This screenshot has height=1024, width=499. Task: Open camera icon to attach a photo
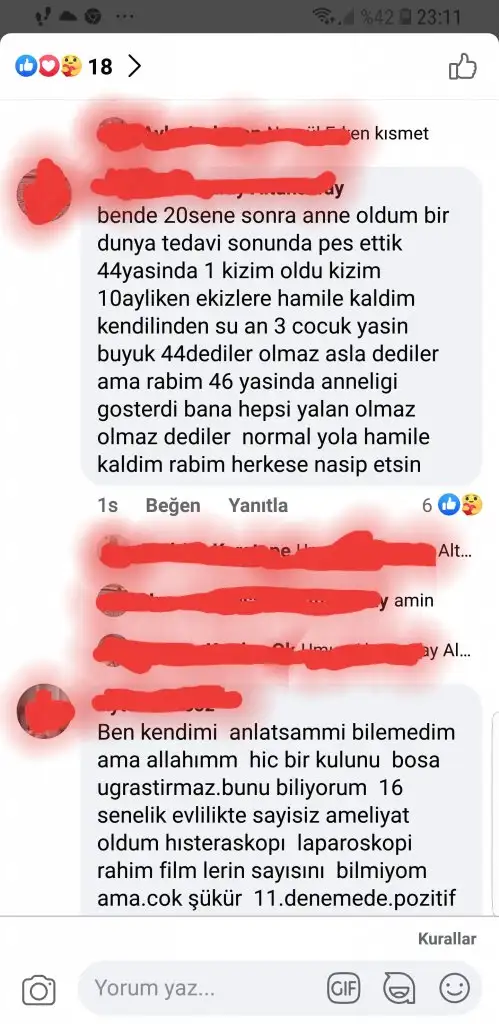tap(39, 990)
